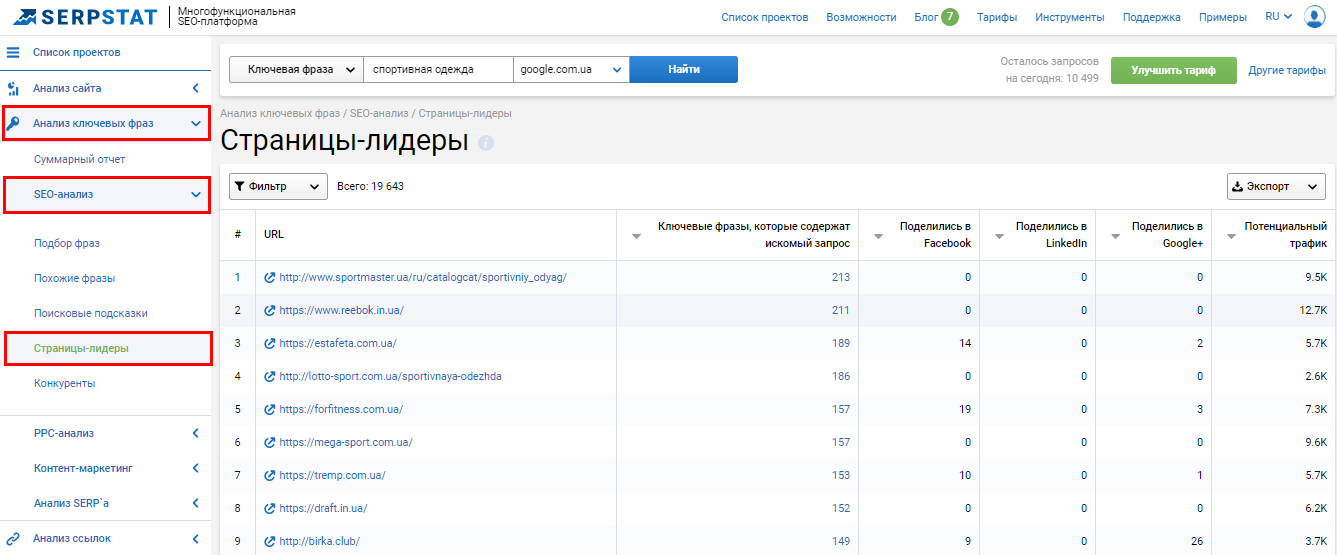This screenshot has width=1337, height=555.
Task: Open Список проектов in top navigation
Action: (764, 17)
